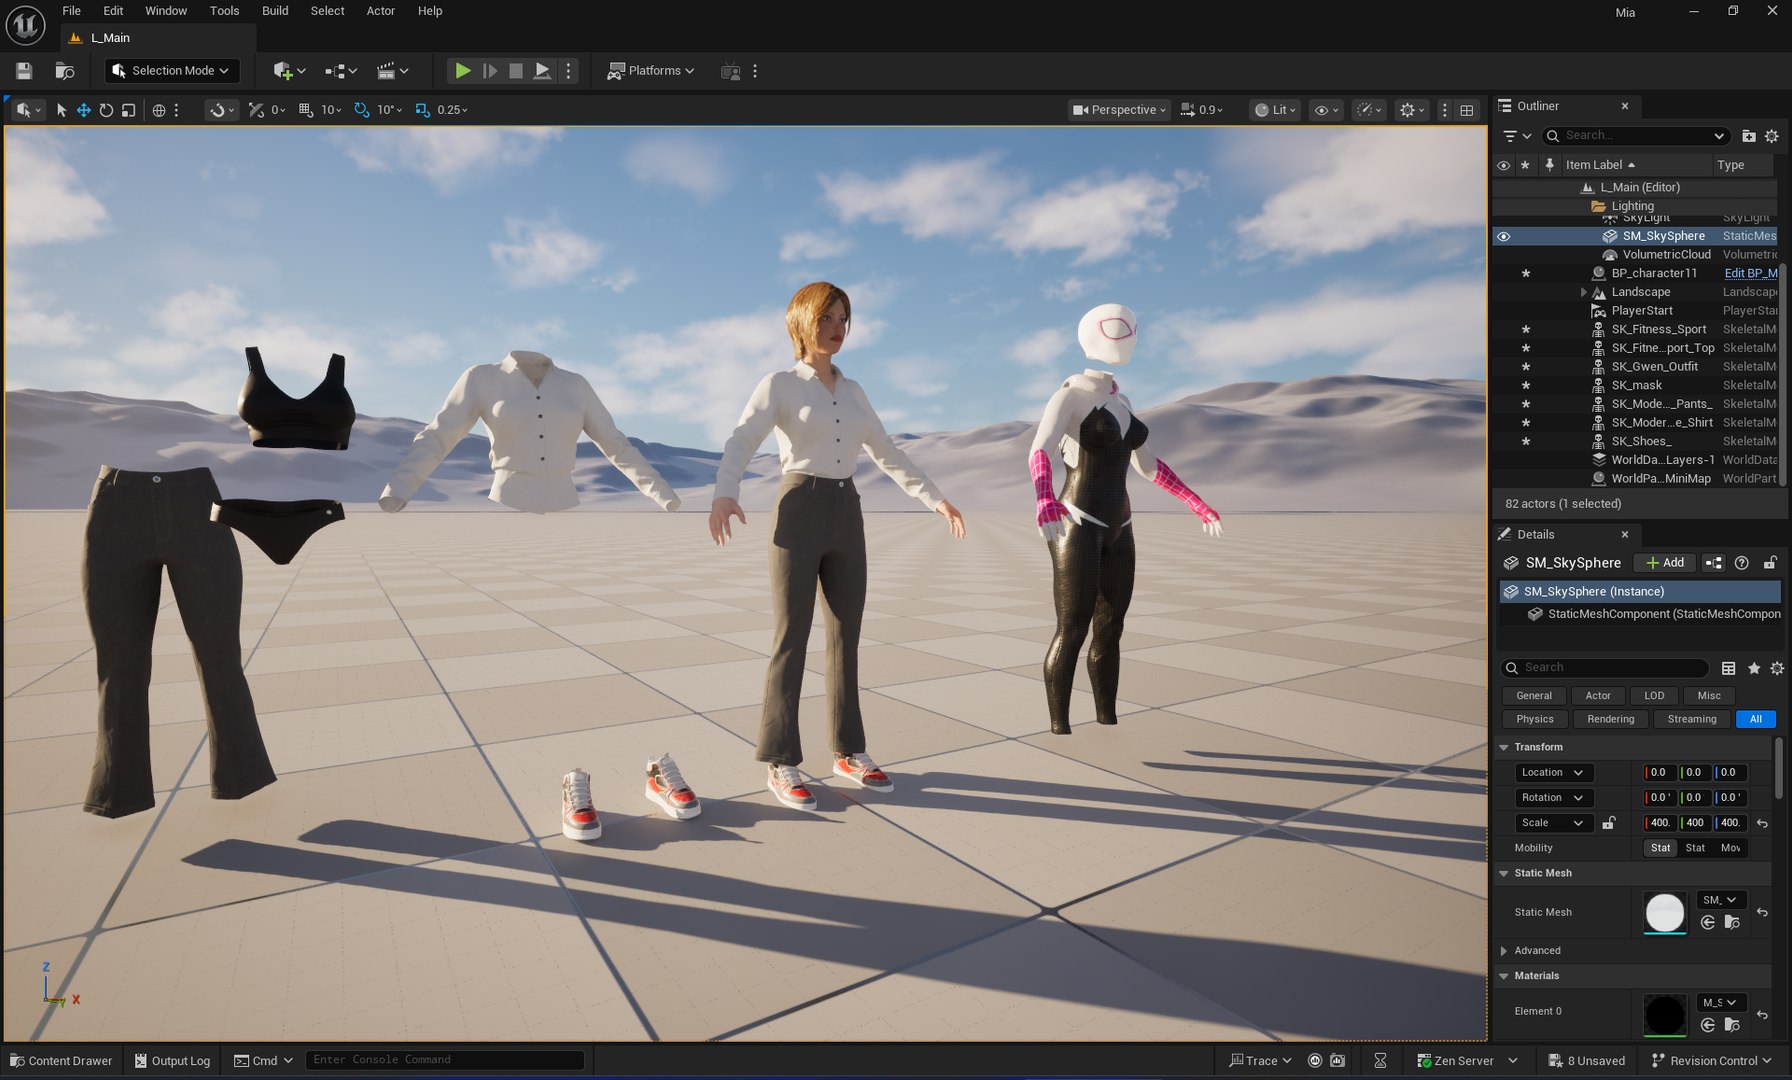Unstar the SK_mask row in Outliner

(1526, 386)
